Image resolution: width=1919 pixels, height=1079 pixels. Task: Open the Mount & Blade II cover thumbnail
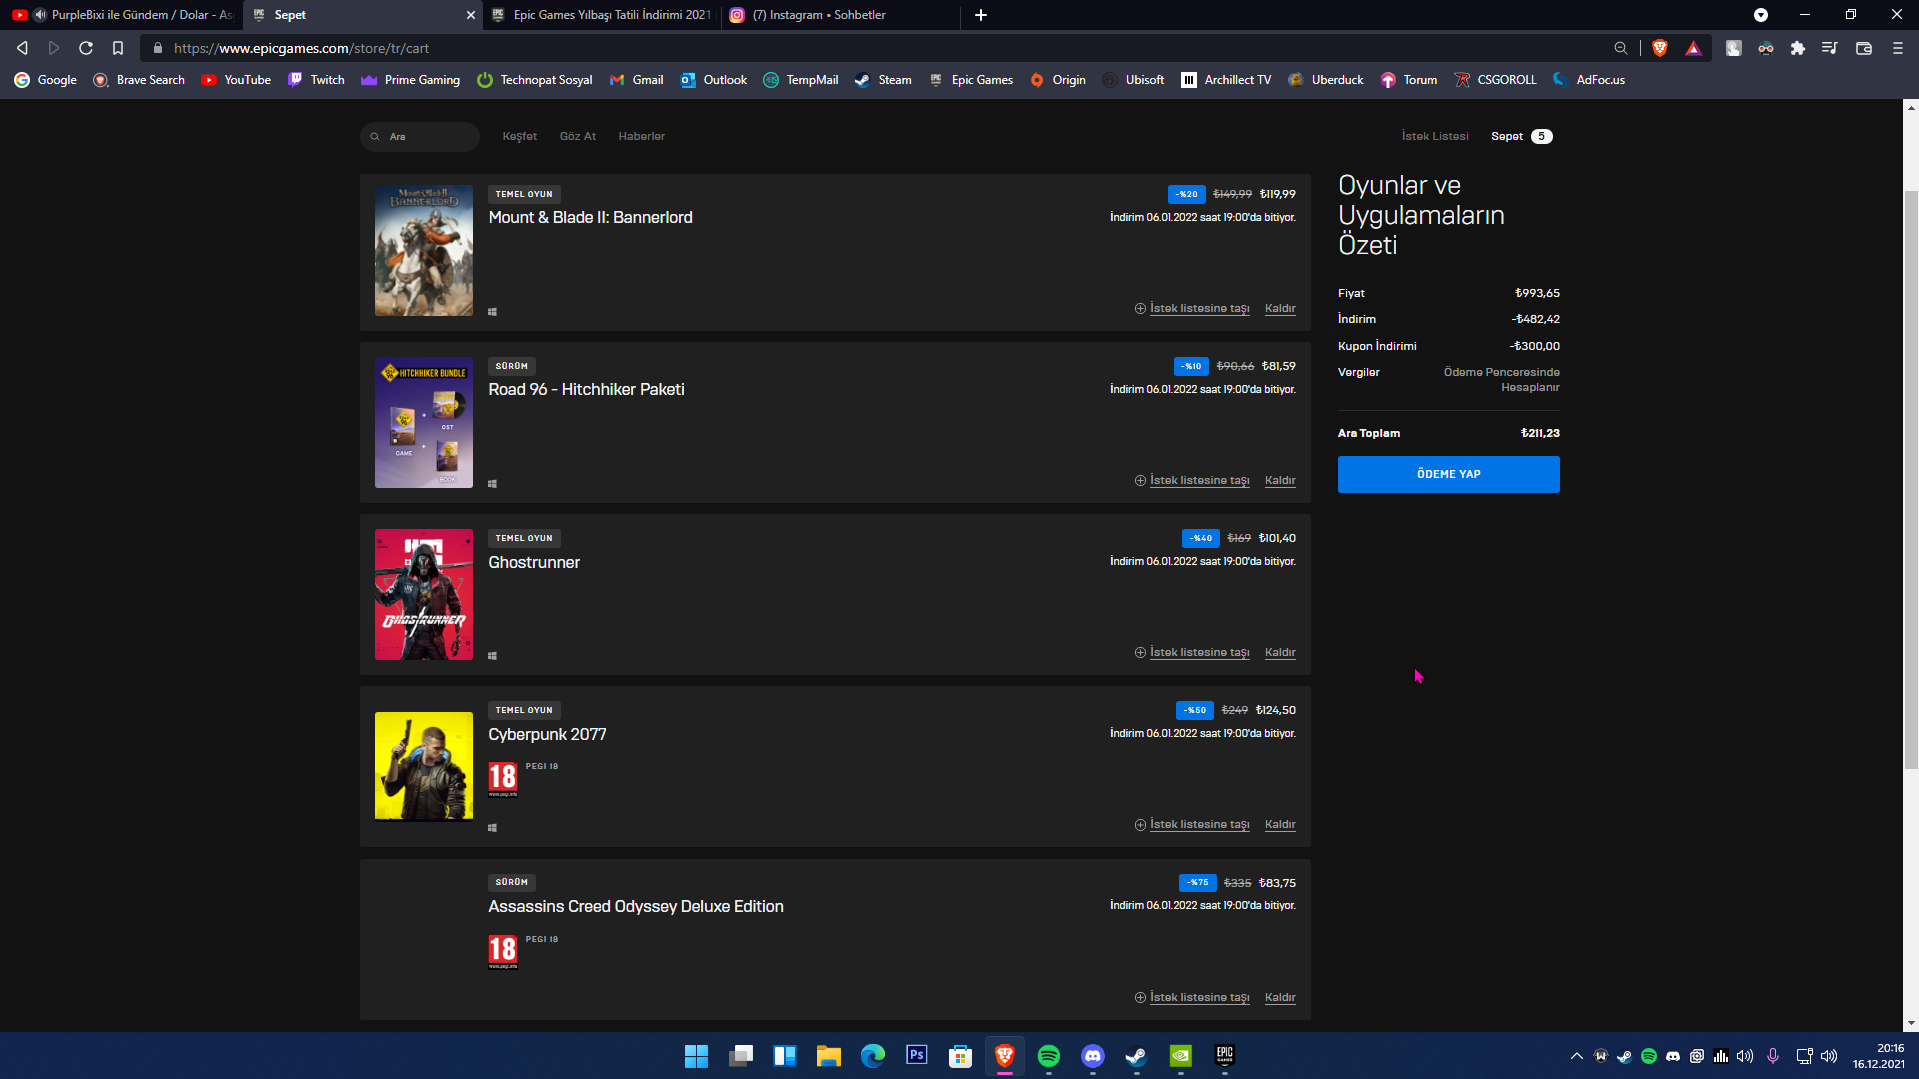(424, 251)
